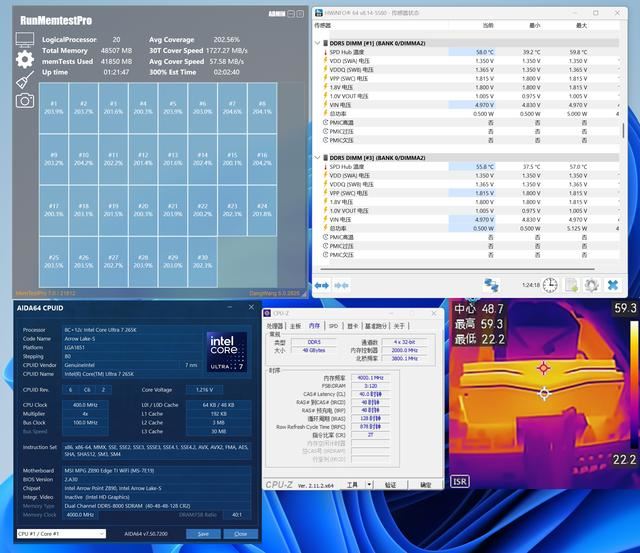Click the 59.8 °C maximum temperature value

(578, 52)
